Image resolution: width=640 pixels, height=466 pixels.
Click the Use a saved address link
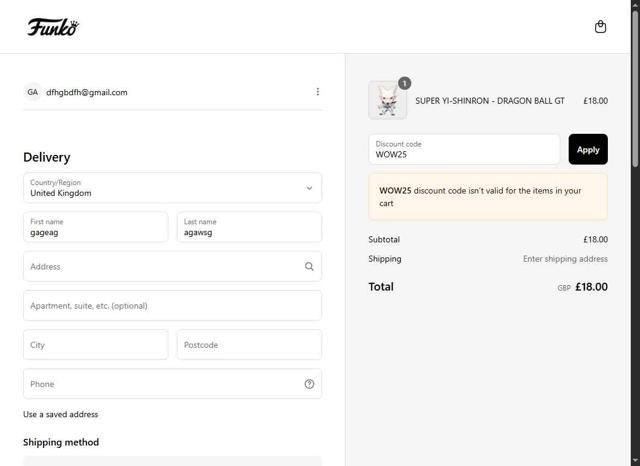click(61, 414)
